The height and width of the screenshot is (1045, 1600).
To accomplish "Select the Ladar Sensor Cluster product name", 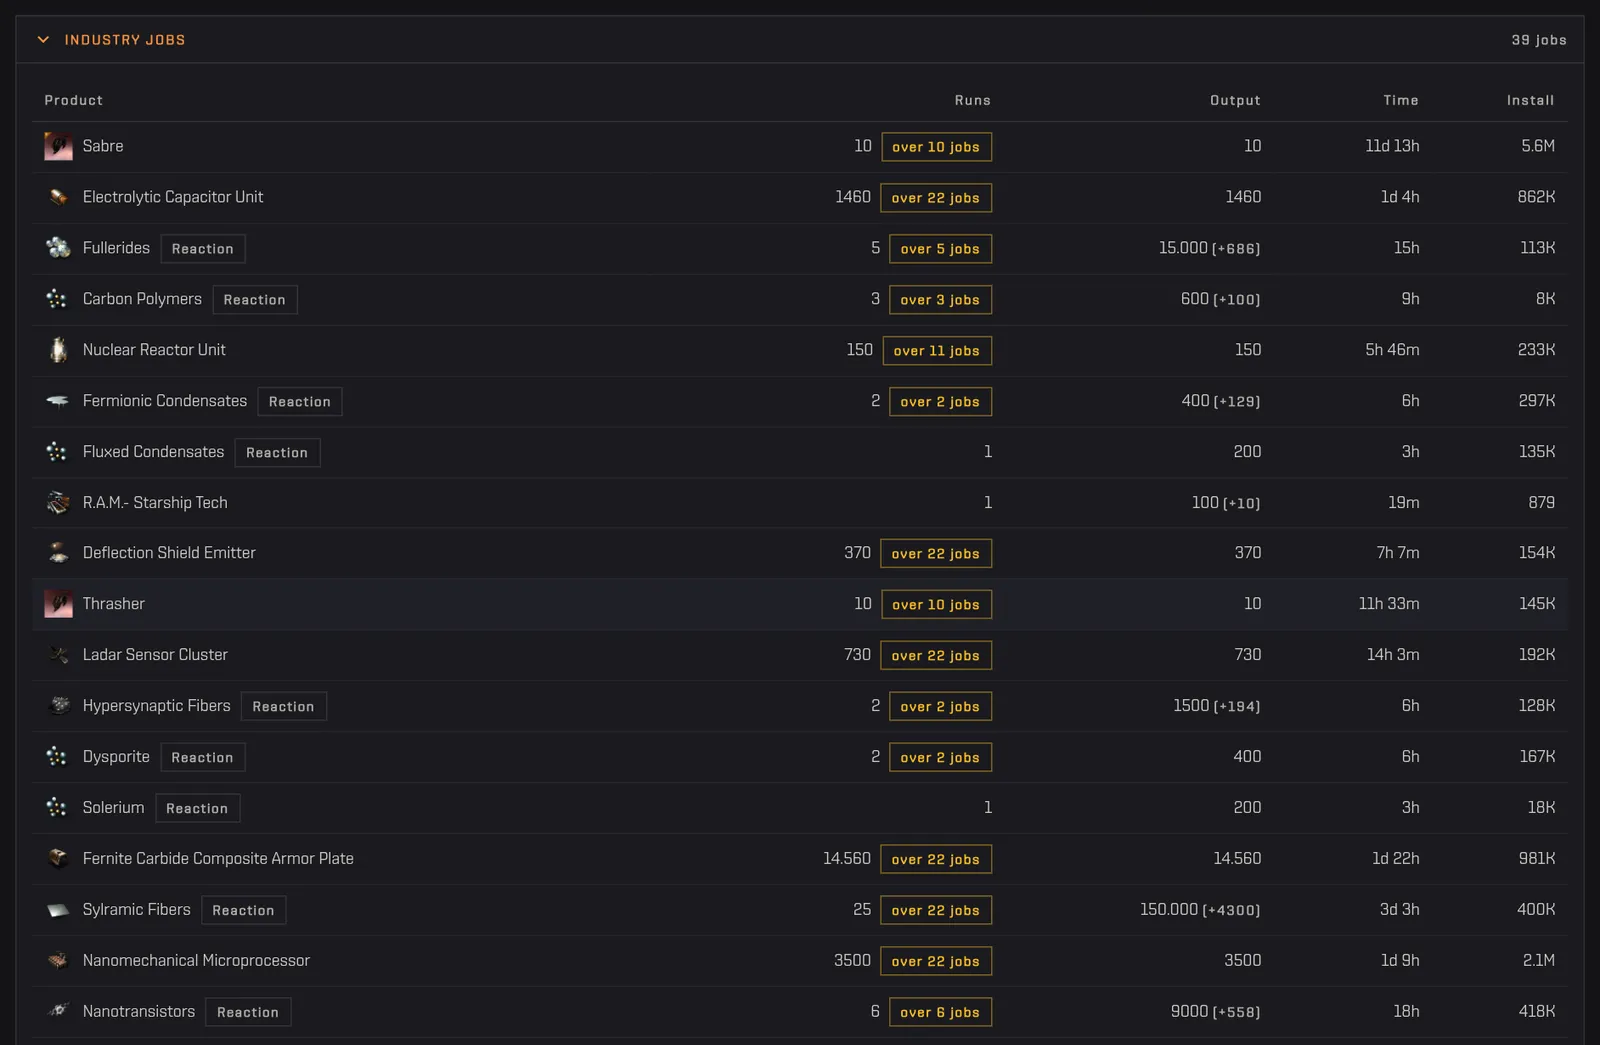I will click(x=155, y=655).
